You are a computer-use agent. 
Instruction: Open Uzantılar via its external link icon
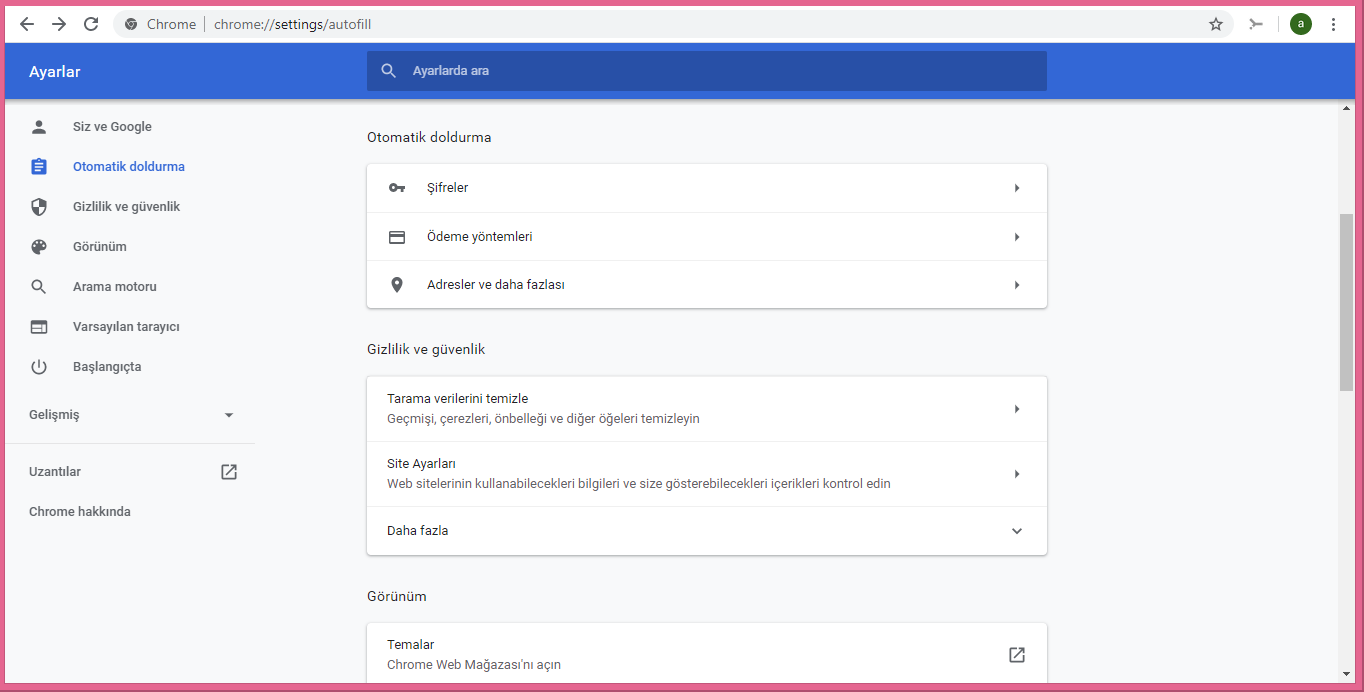pos(229,470)
